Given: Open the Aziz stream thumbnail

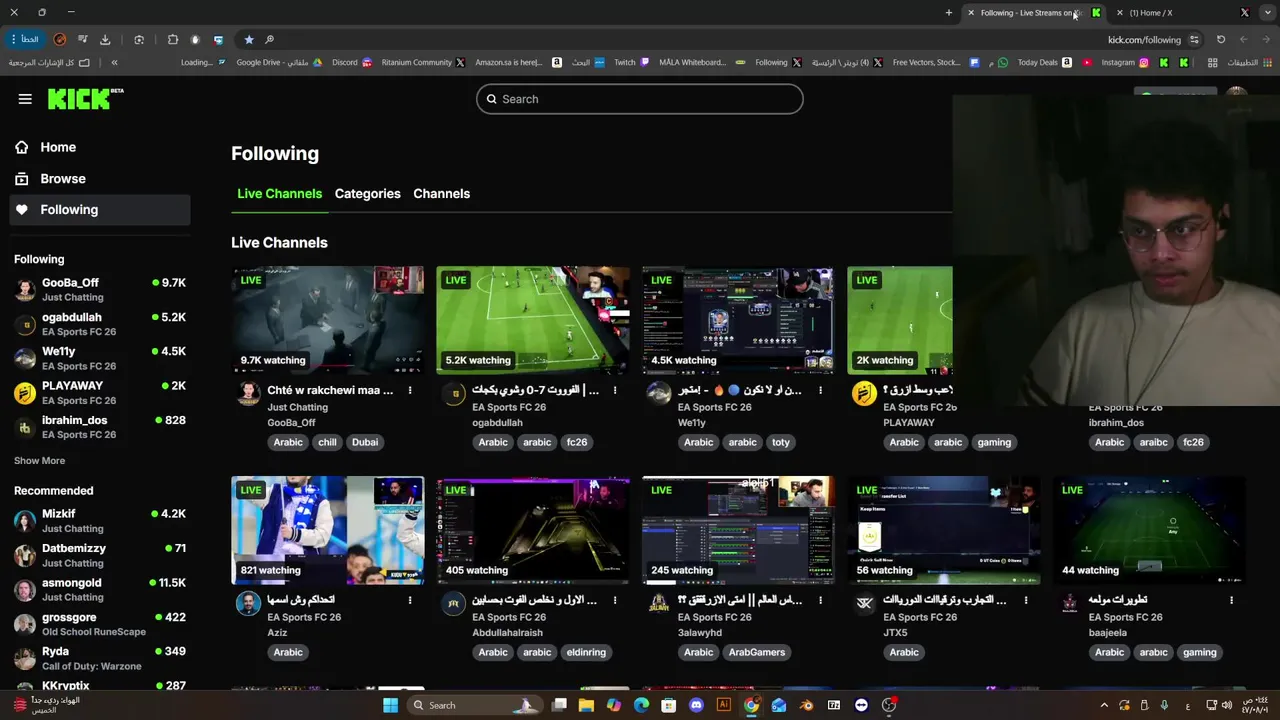Looking at the screenshot, I should coord(327,530).
